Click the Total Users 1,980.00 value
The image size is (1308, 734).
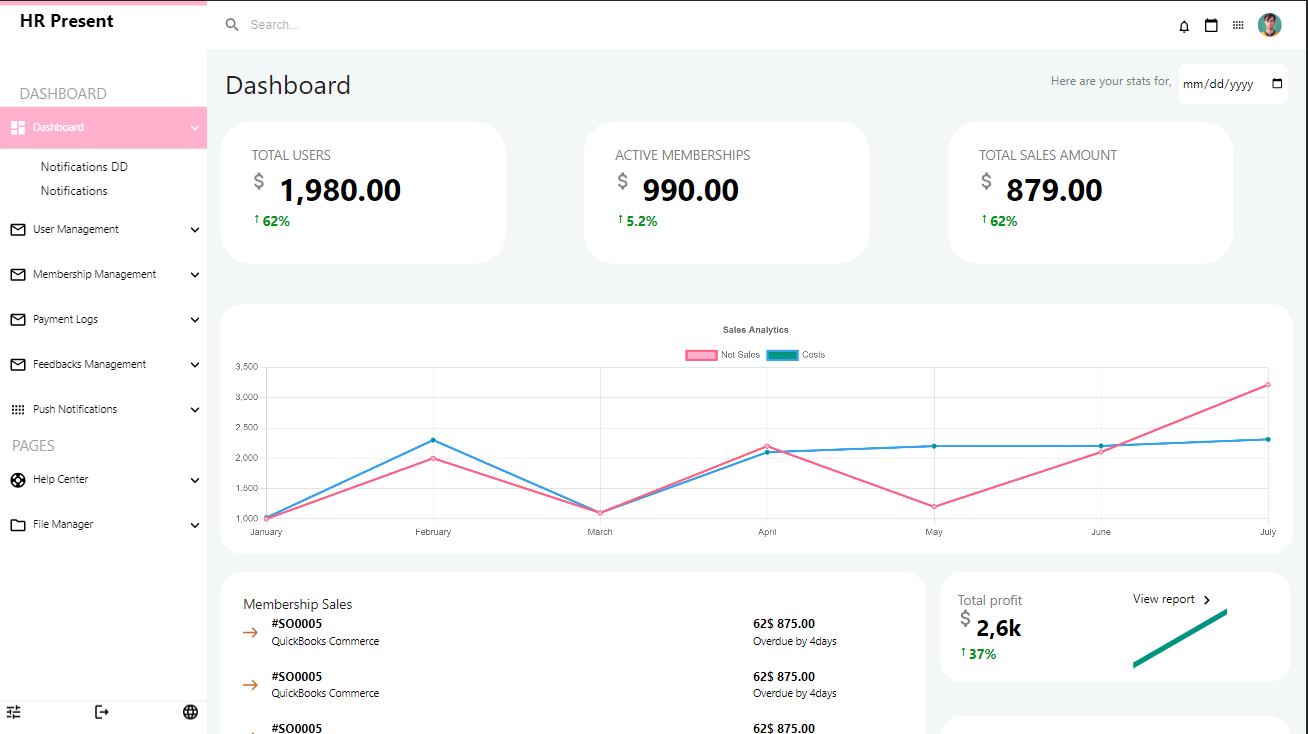(340, 190)
